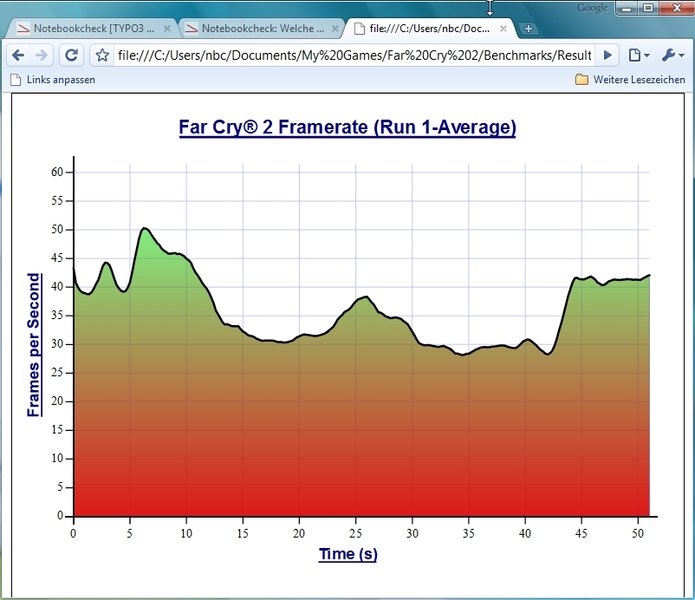Close the Notebookcheck: Welche tab
This screenshot has height=600, width=695.
coord(335,29)
